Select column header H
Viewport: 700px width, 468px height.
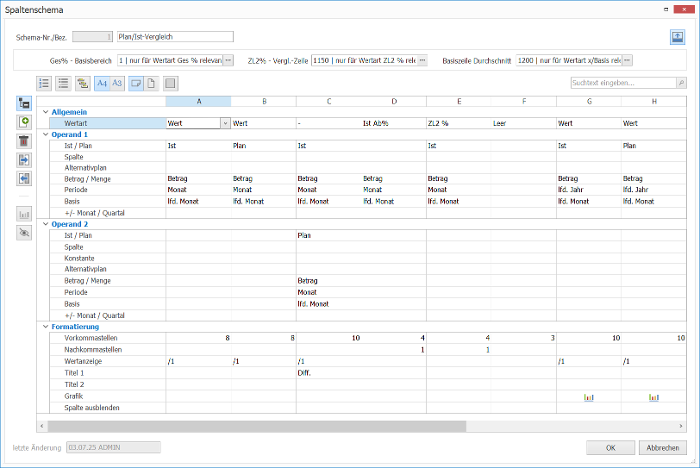(x=654, y=101)
